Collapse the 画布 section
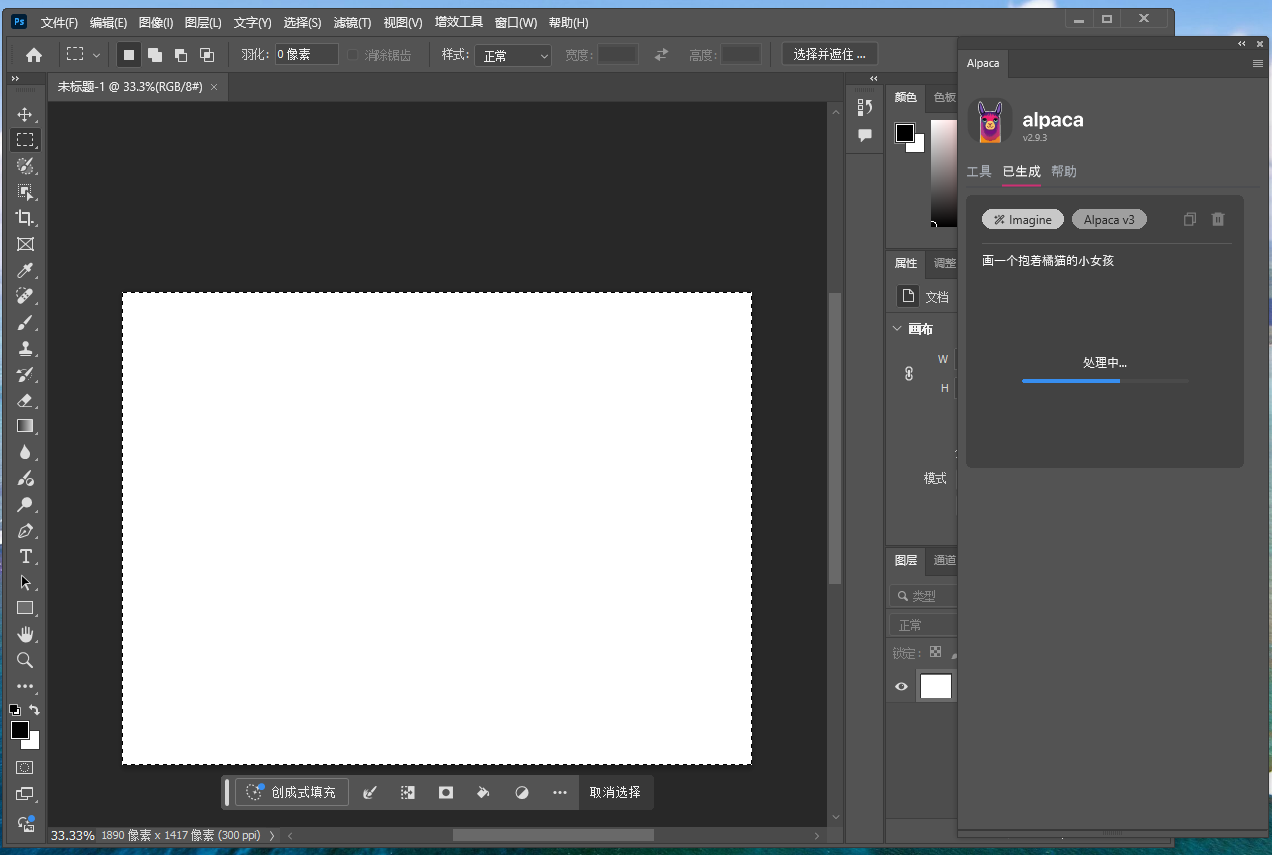This screenshot has width=1272, height=855. [895, 329]
